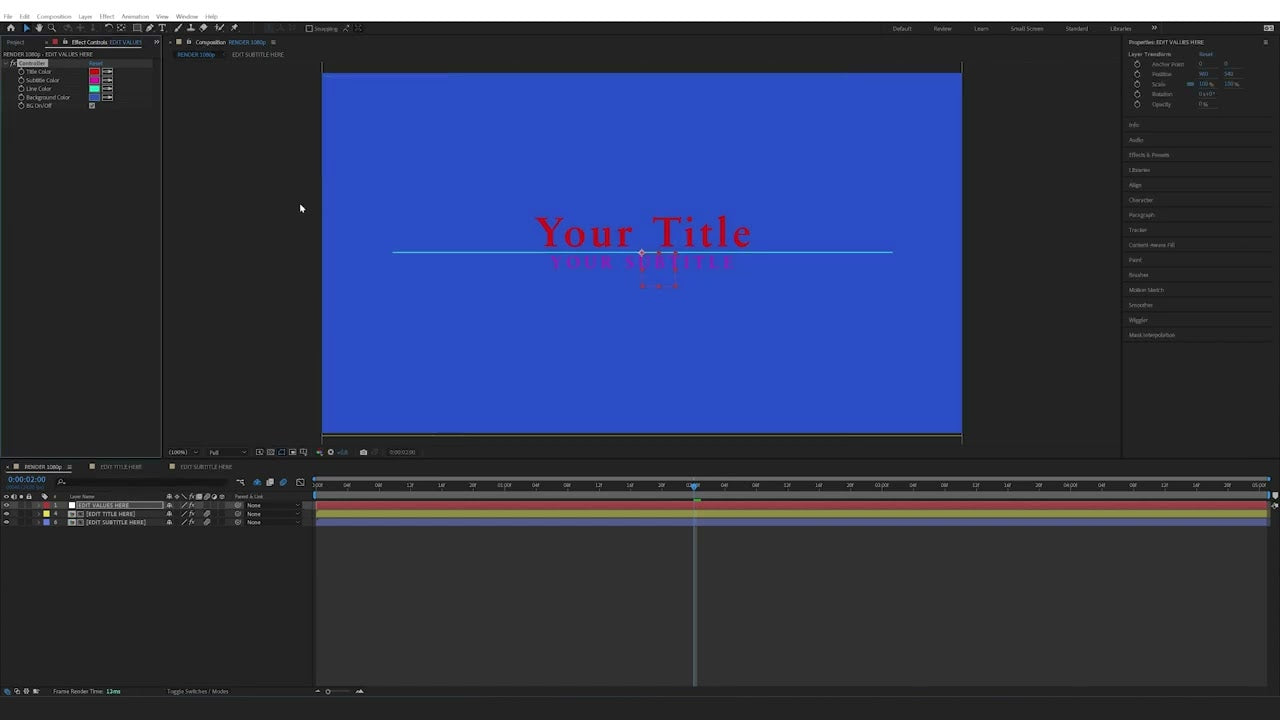
Task: Pick the Selection arrow tool
Action: coord(26,28)
